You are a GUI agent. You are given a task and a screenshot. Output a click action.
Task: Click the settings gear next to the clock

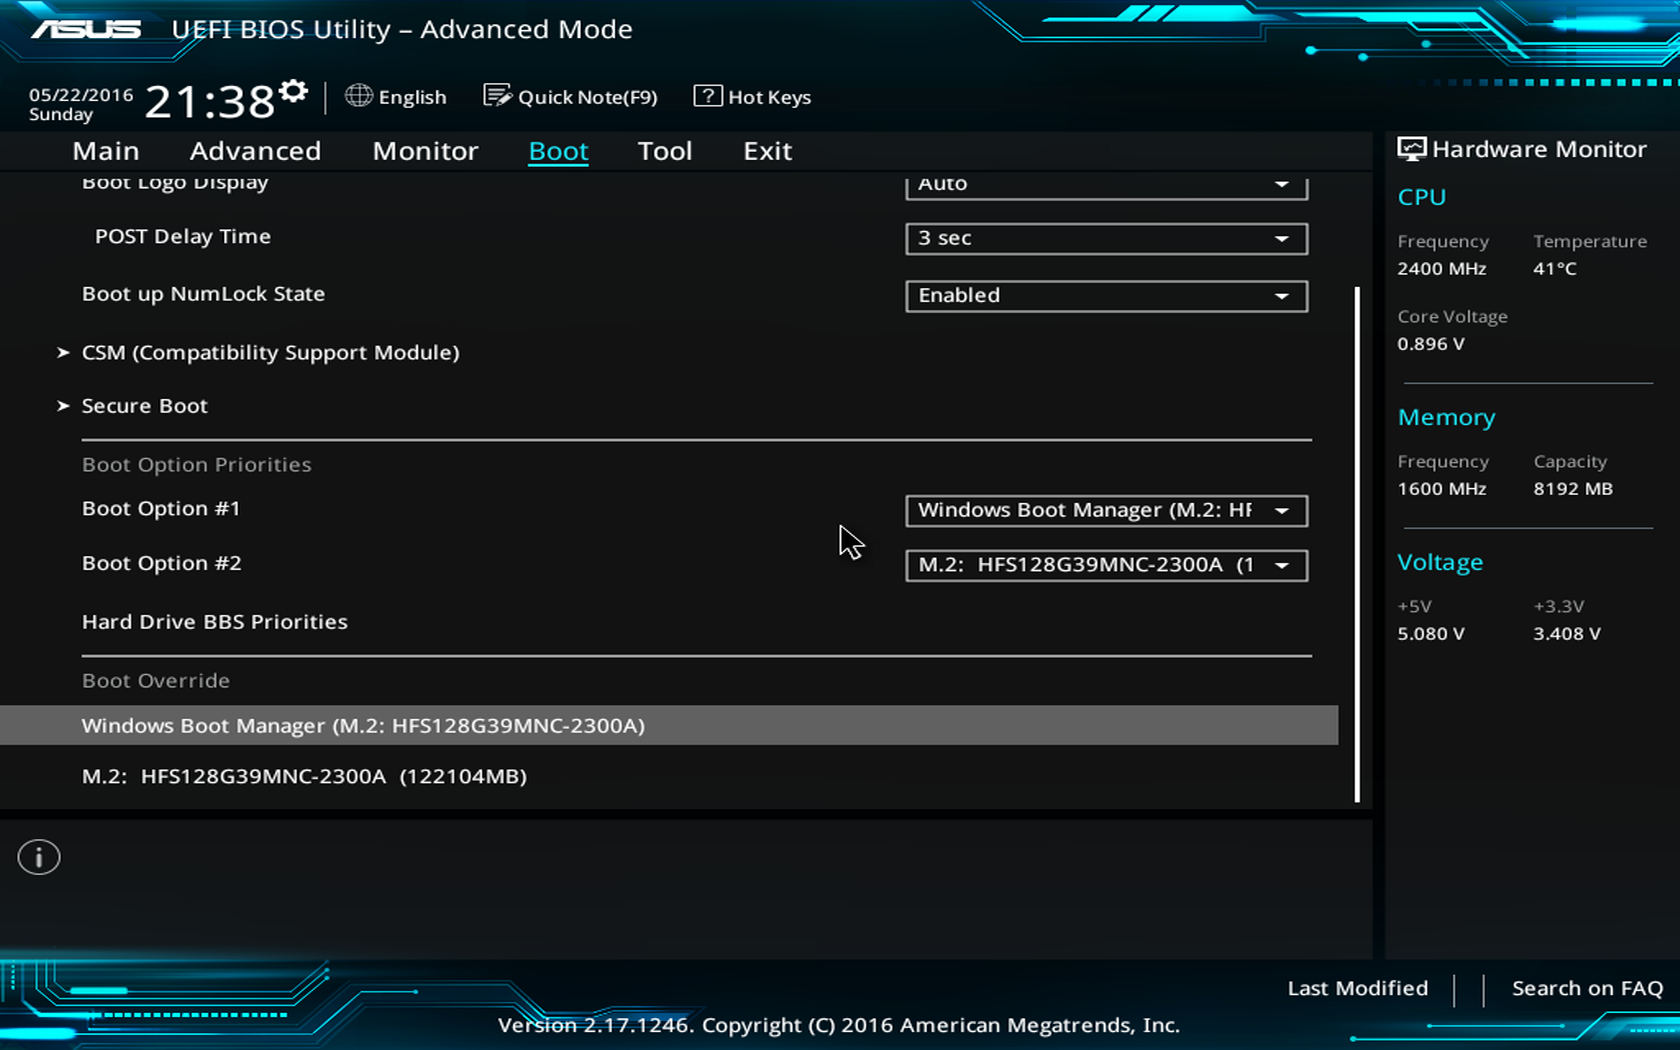point(294,91)
